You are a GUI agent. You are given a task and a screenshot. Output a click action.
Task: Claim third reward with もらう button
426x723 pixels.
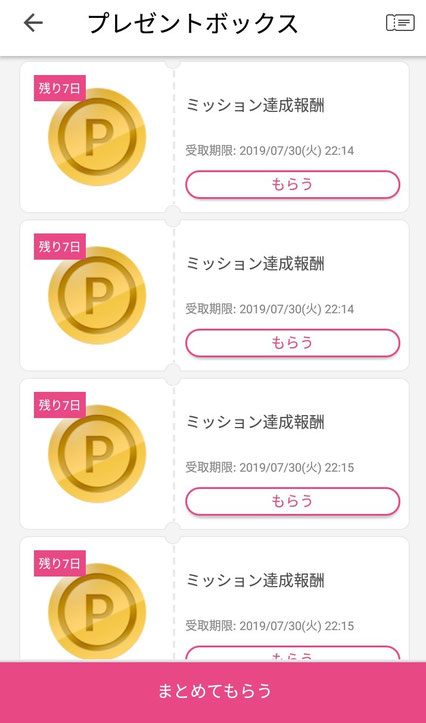293,501
